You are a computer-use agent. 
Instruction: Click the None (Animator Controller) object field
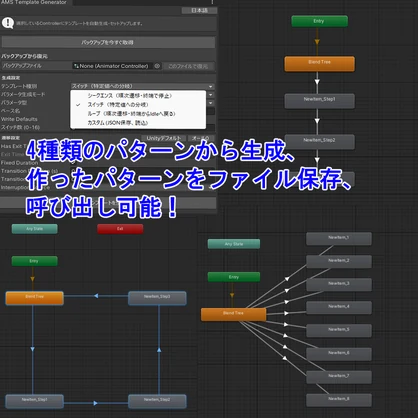coord(113,66)
